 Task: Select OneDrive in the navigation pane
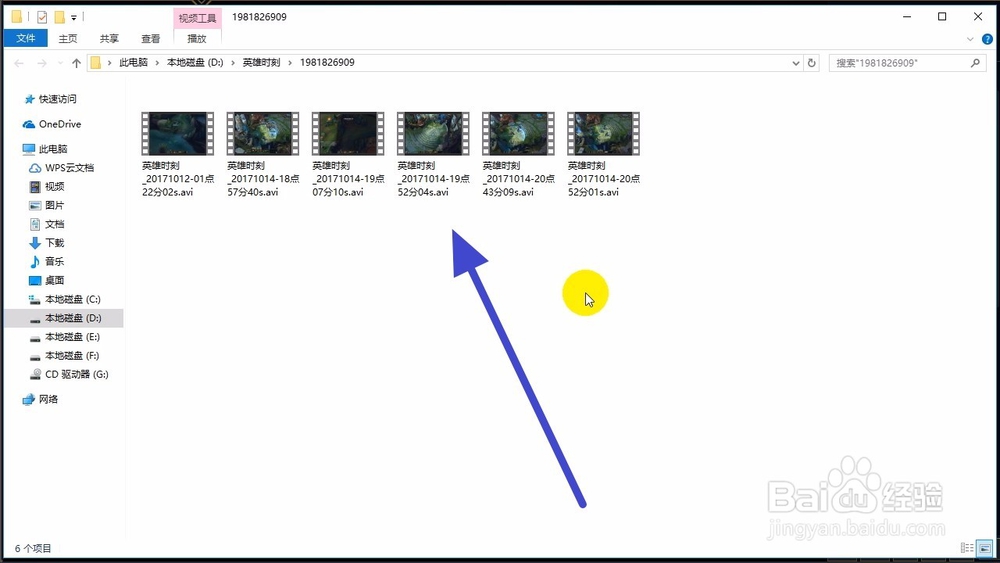tap(52, 124)
